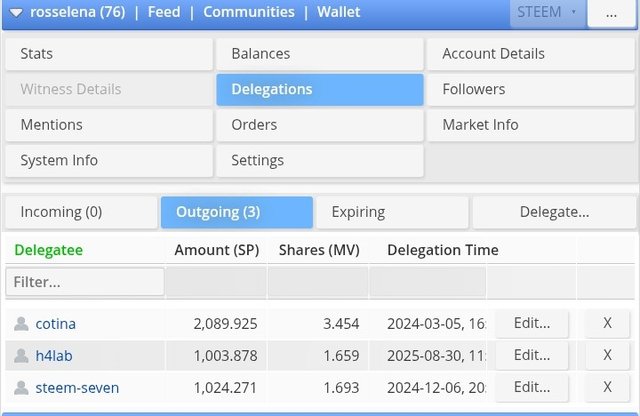640x416 pixels.
Task: Click the user icon beside h4lab
Action: [21, 355]
